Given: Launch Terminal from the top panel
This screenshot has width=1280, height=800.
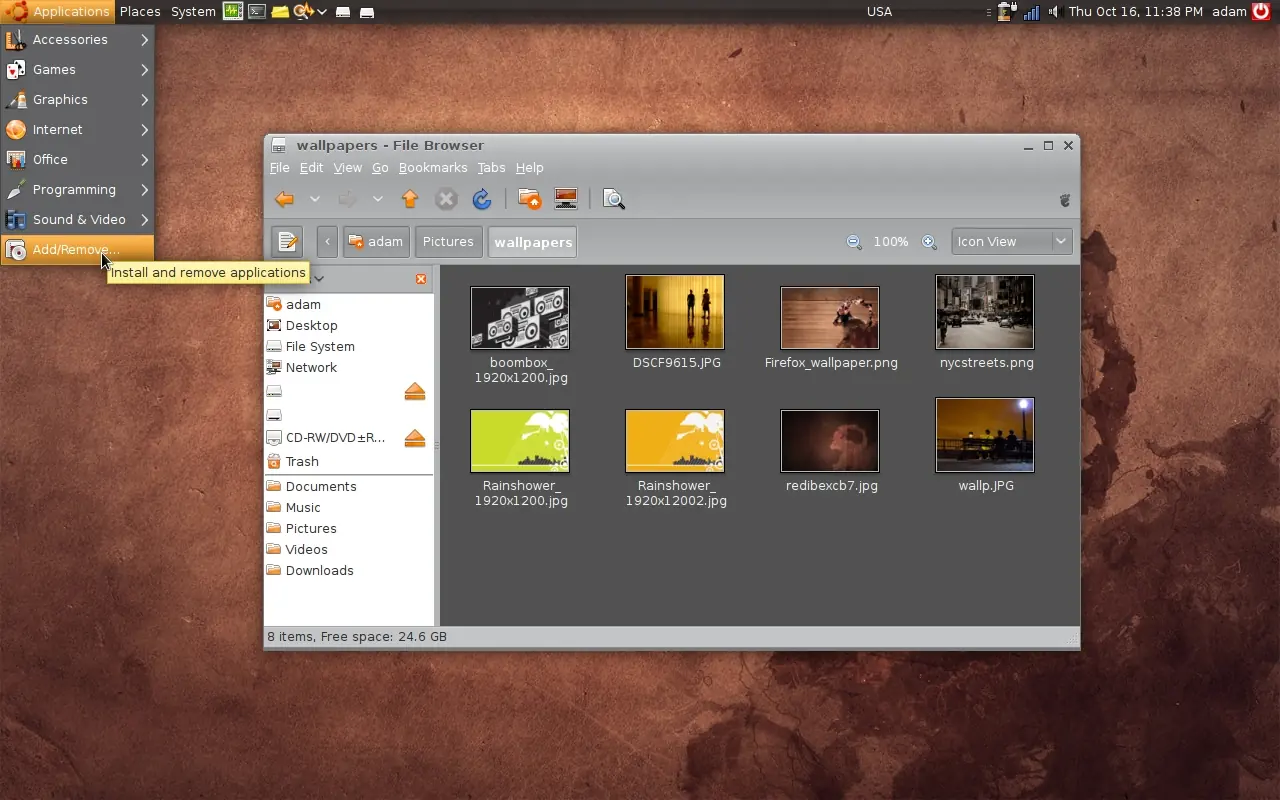Looking at the screenshot, I should 257,12.
